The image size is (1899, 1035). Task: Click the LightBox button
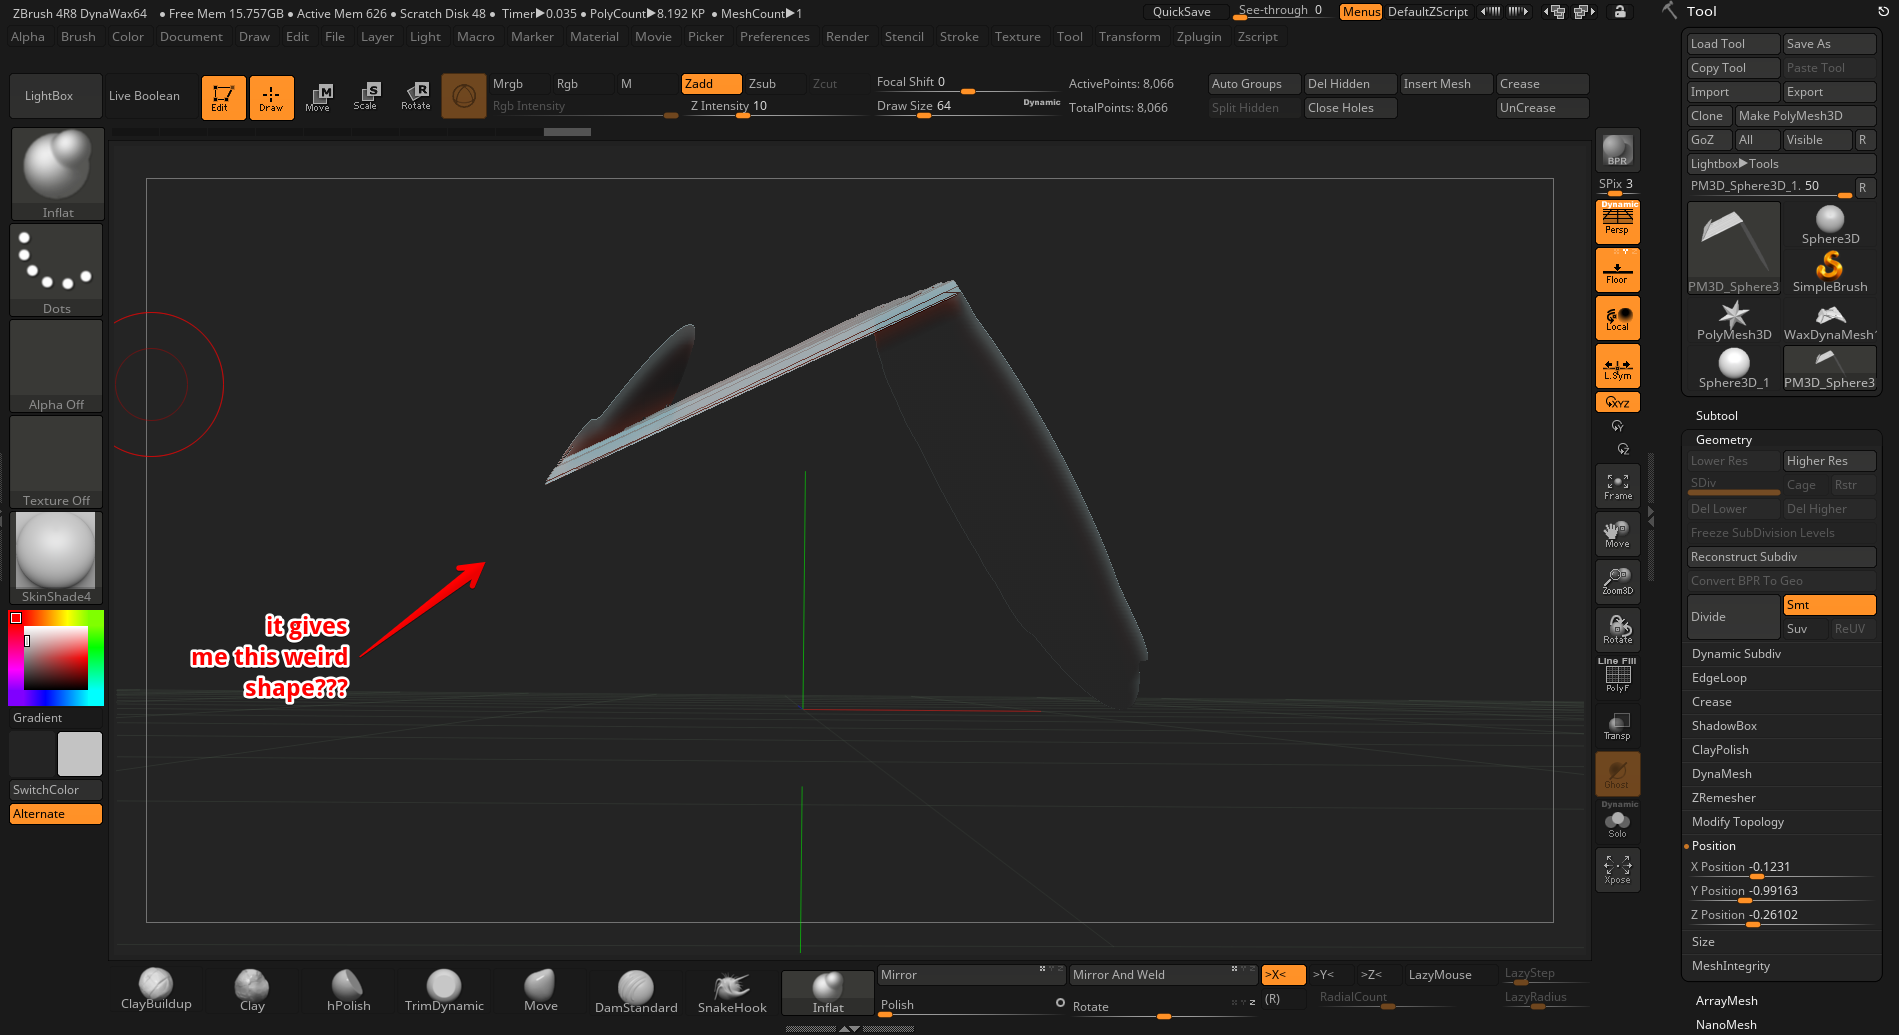click(56, 96)
